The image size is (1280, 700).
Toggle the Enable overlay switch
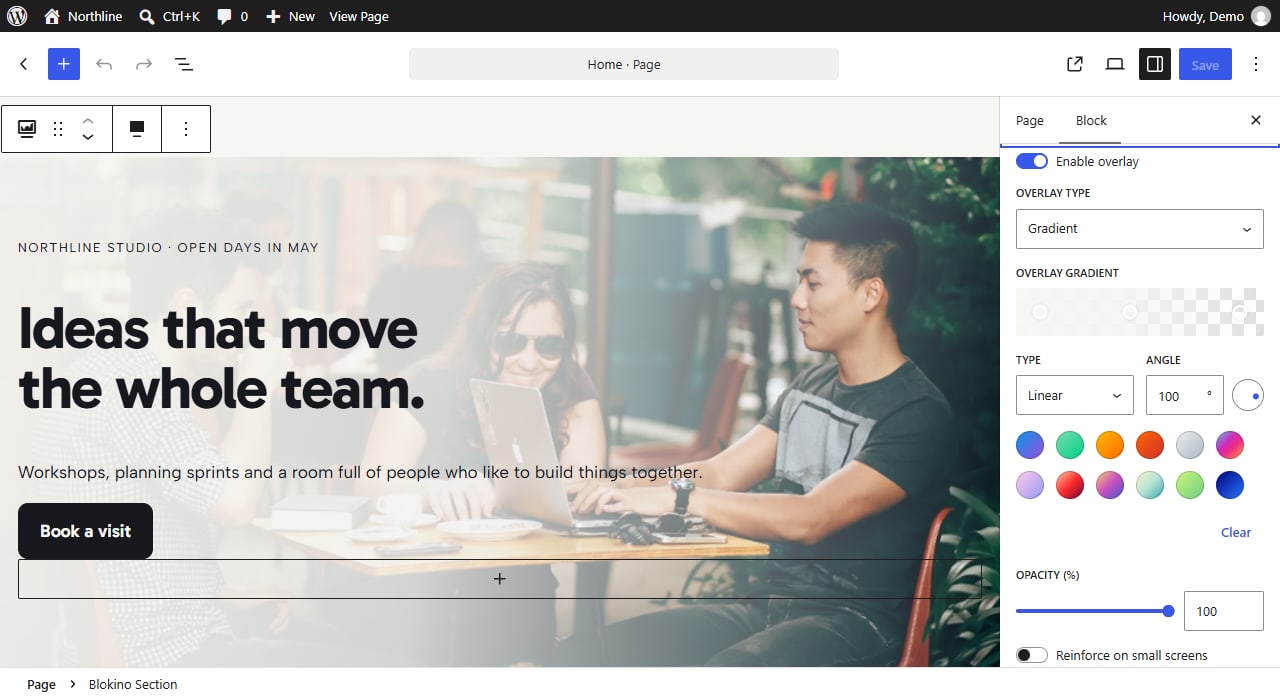click(1032, 161)
